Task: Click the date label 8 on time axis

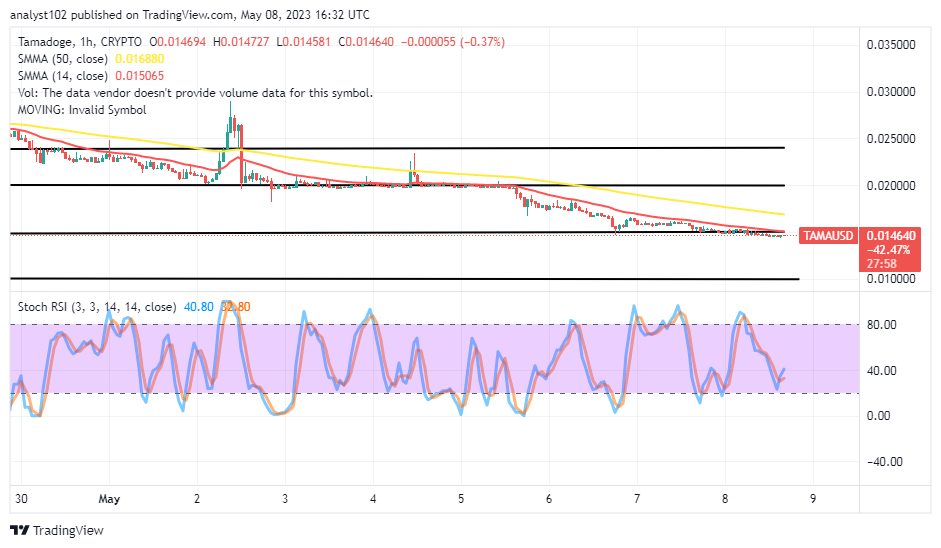Action: click(x=725, y=499)
